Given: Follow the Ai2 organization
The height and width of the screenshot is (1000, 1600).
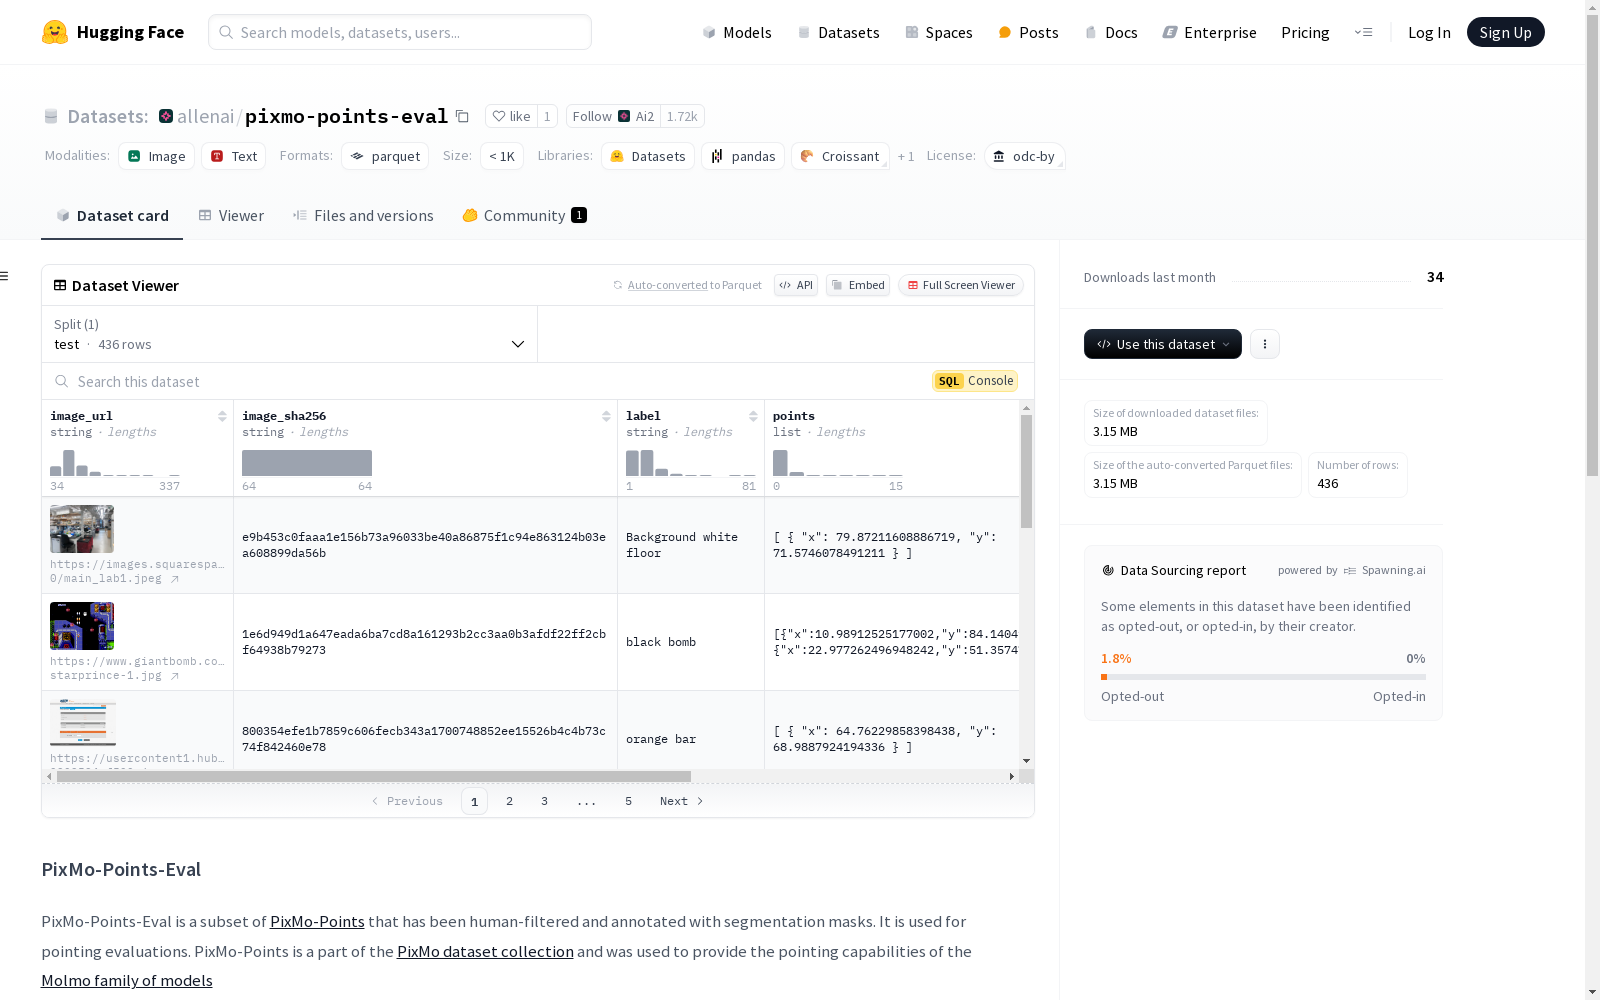Looking at the screenshot, I should point(613,116).
